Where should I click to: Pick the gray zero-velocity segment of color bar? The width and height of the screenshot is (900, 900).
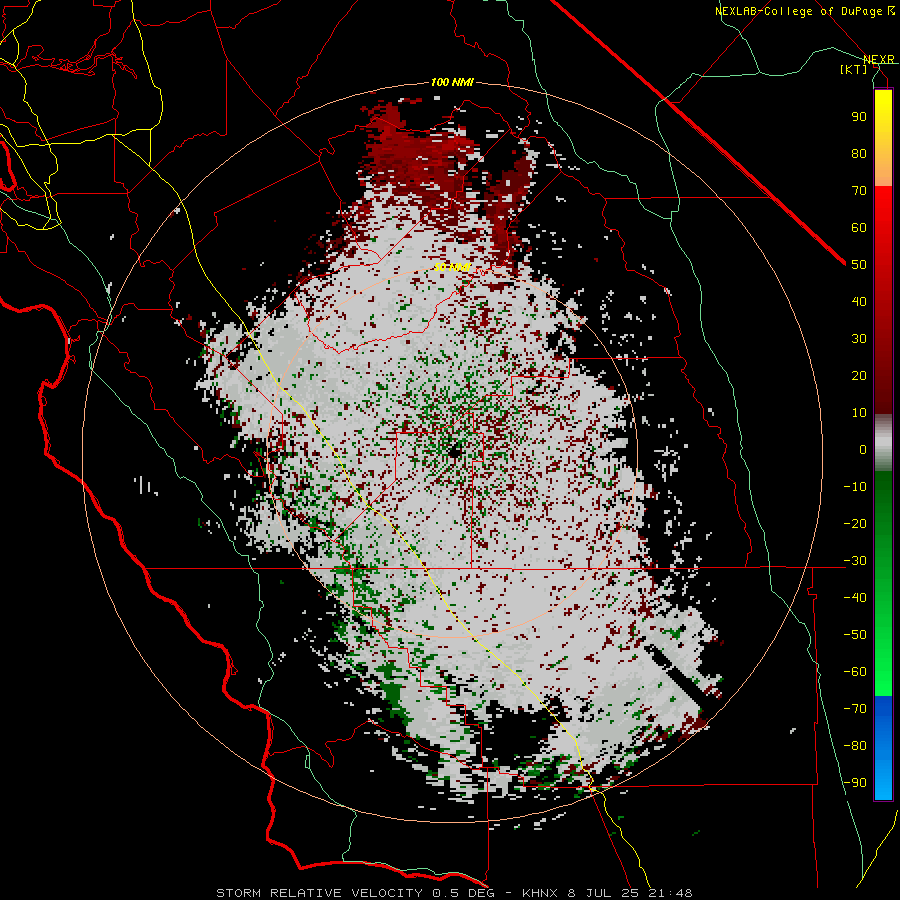tap(883, 442)
